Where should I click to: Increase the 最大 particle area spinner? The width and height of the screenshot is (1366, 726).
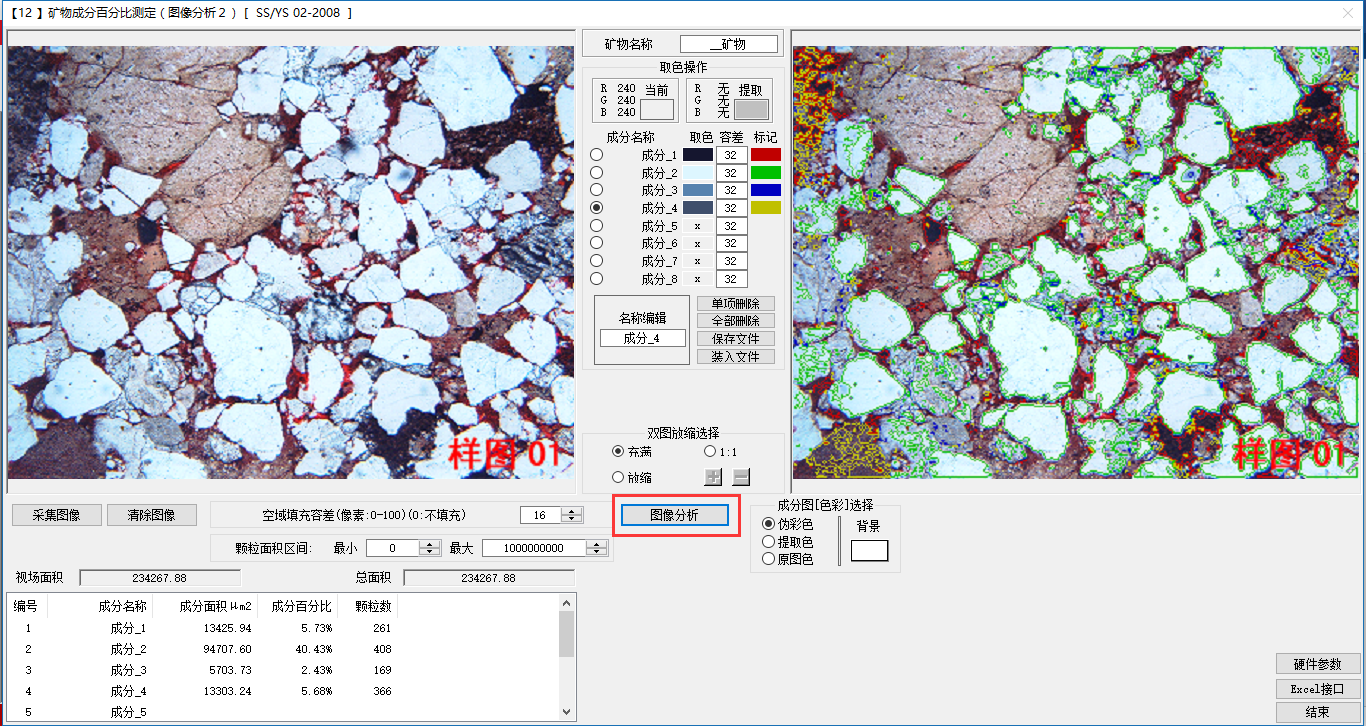(x=597, y=544)
